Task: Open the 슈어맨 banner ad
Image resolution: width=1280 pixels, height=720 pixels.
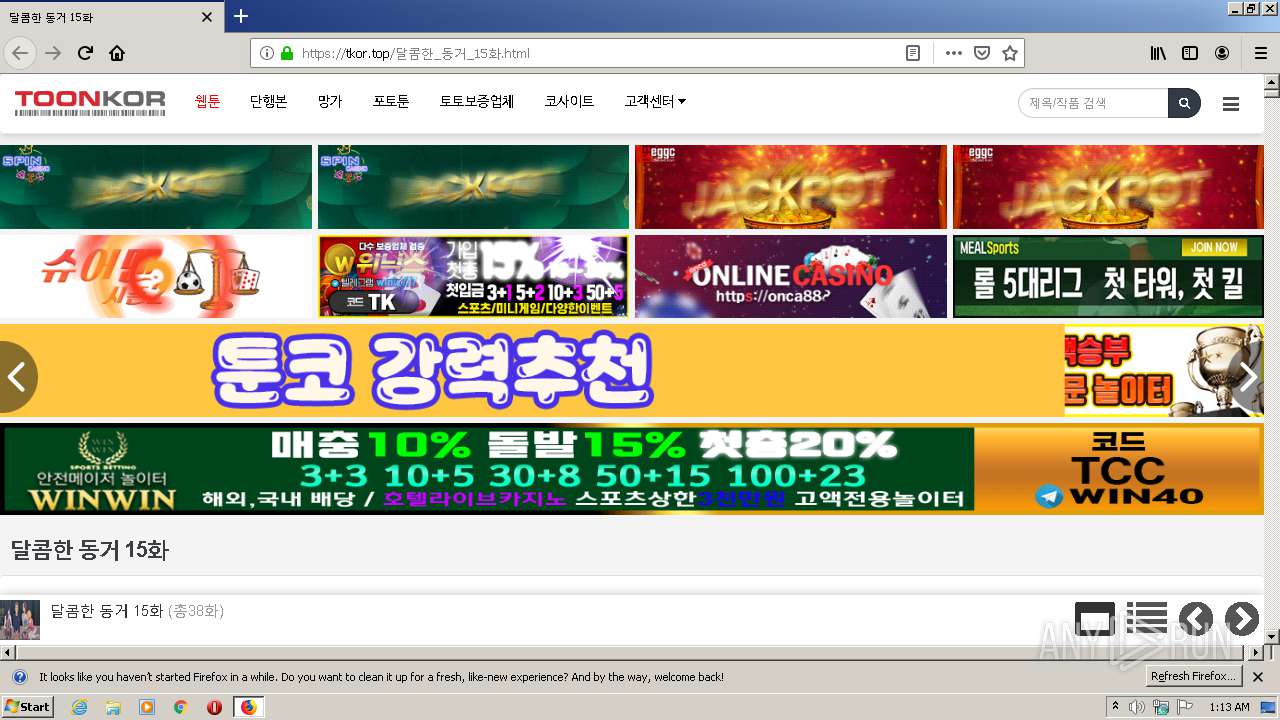Action: click(x=156, y=276)
